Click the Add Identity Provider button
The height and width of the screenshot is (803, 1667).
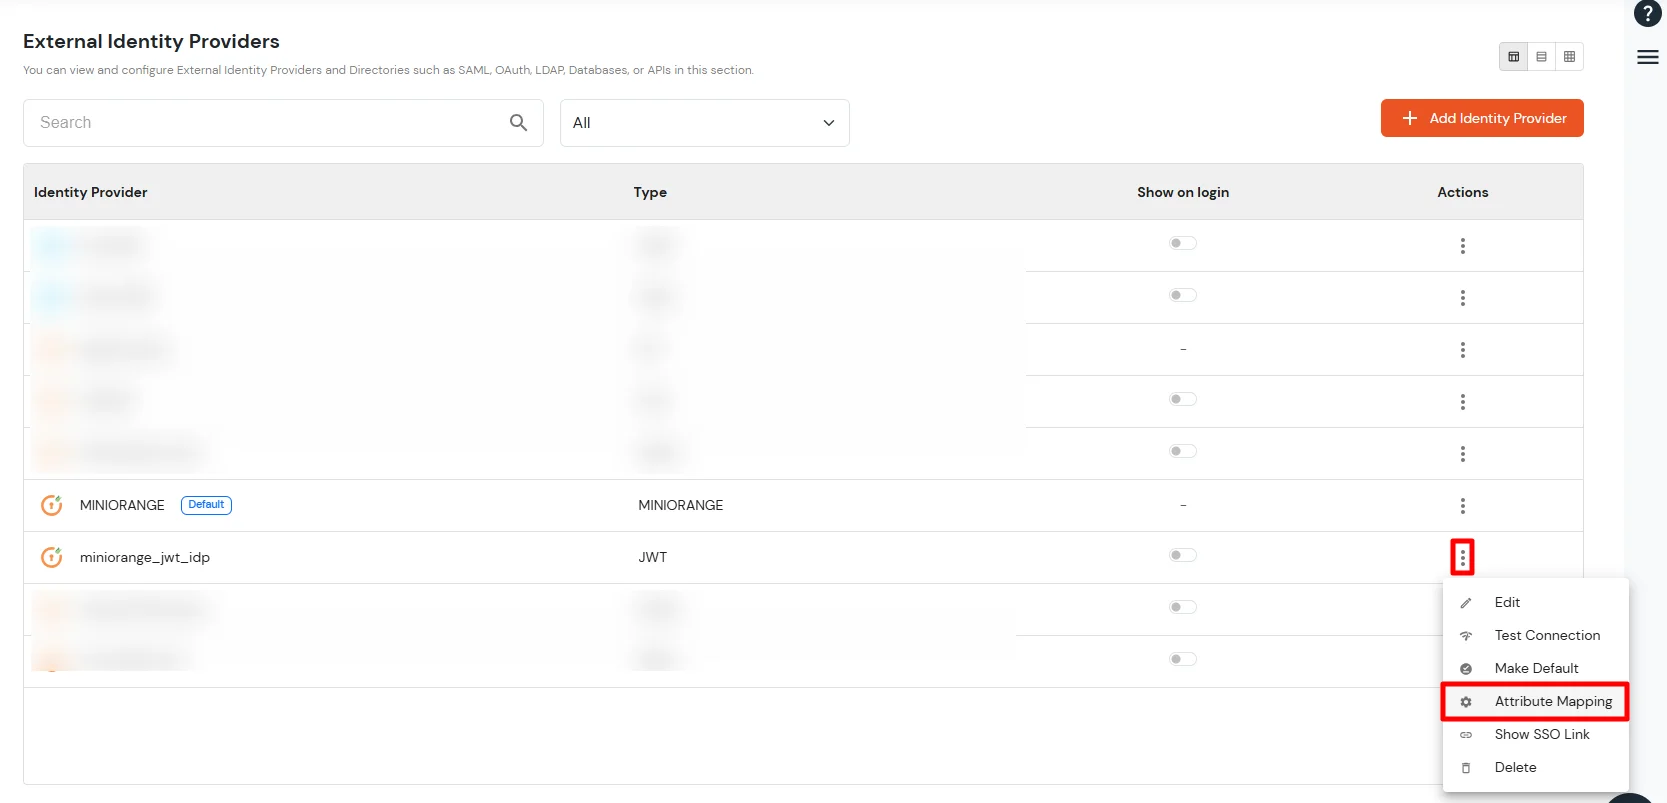[x=1482, y=118]
